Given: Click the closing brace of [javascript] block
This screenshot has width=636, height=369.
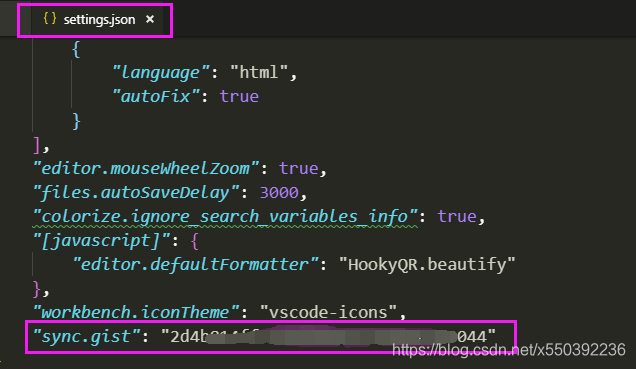Looking at the screenshot, I should point(37,289).
